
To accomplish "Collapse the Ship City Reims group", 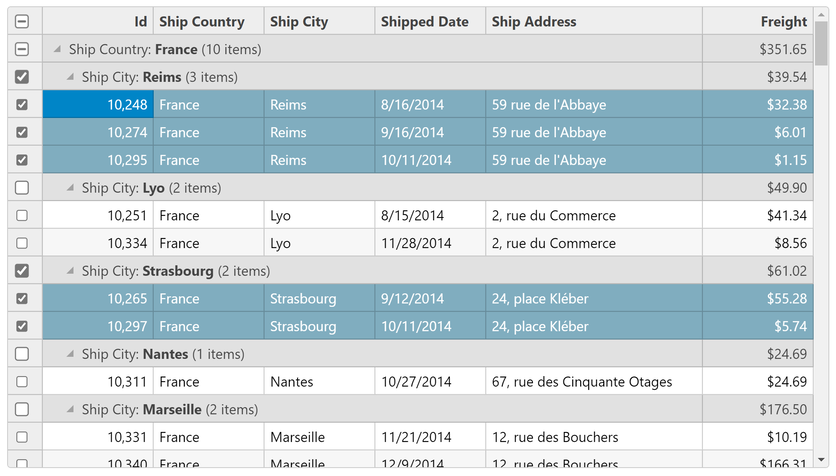I will 70,77.
